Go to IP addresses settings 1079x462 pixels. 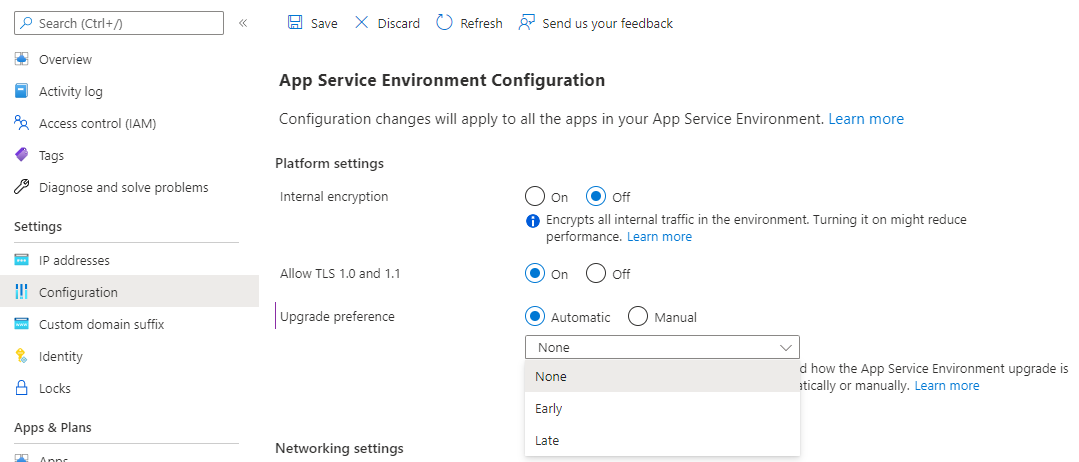click(74, 260)
